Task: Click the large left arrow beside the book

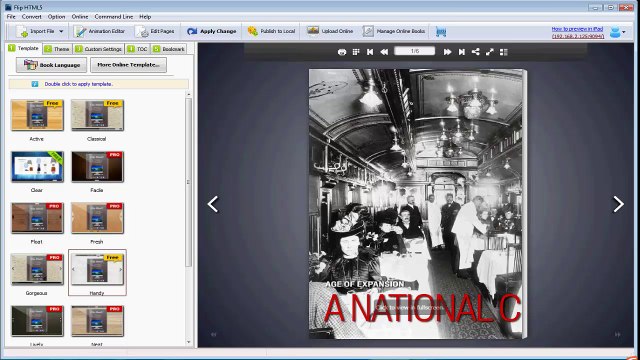Action: coord(213,204)
